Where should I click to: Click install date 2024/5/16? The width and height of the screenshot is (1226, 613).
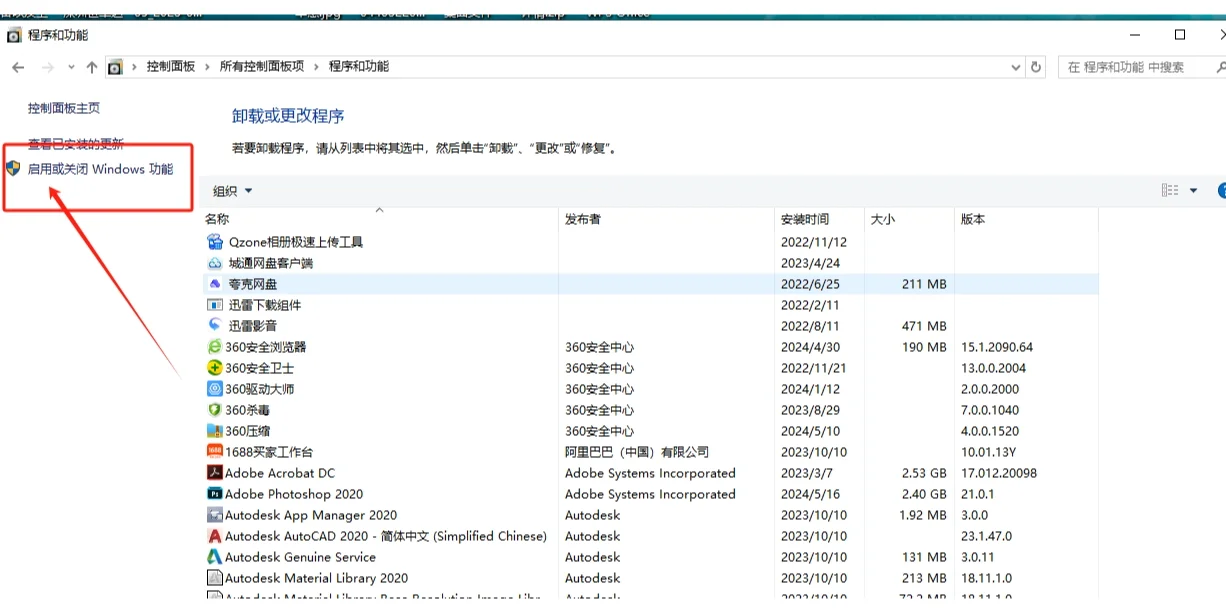tap(813, 494)
